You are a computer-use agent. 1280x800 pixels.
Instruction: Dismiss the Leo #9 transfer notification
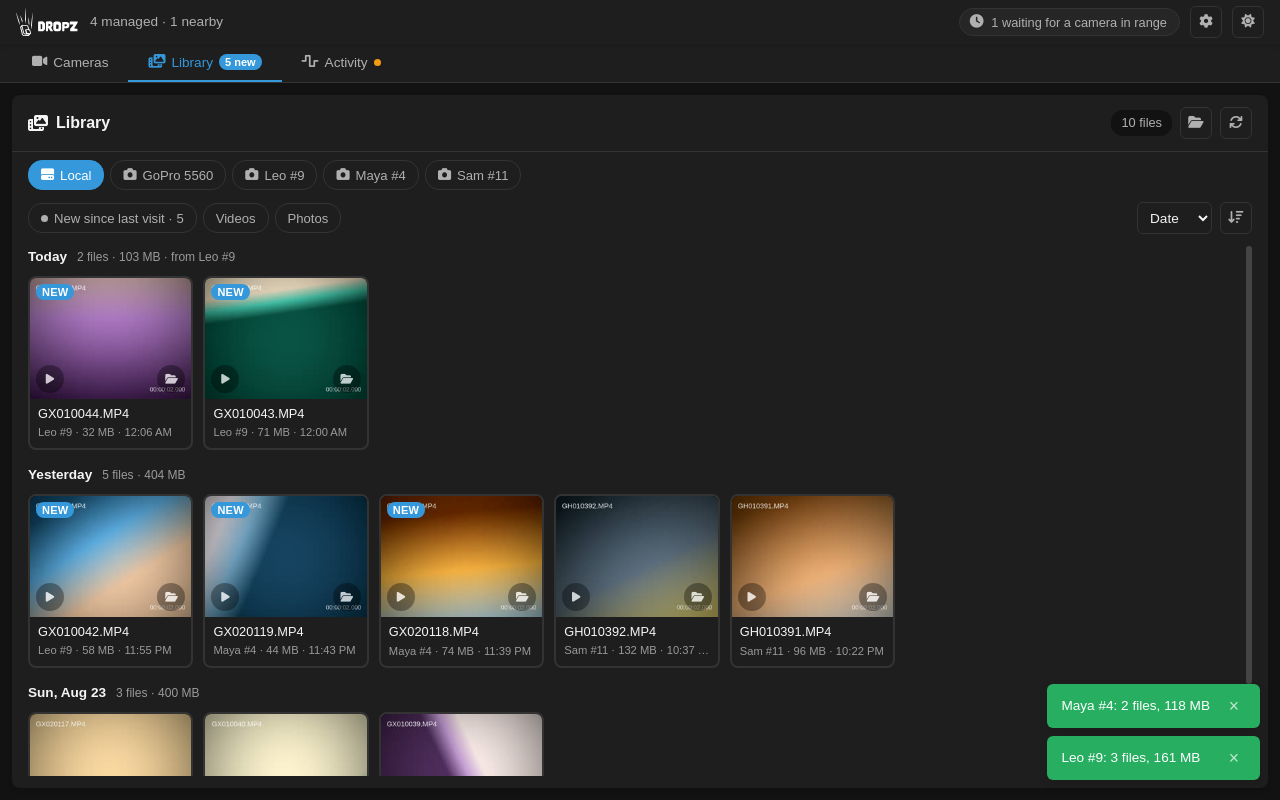[1234, 758]
